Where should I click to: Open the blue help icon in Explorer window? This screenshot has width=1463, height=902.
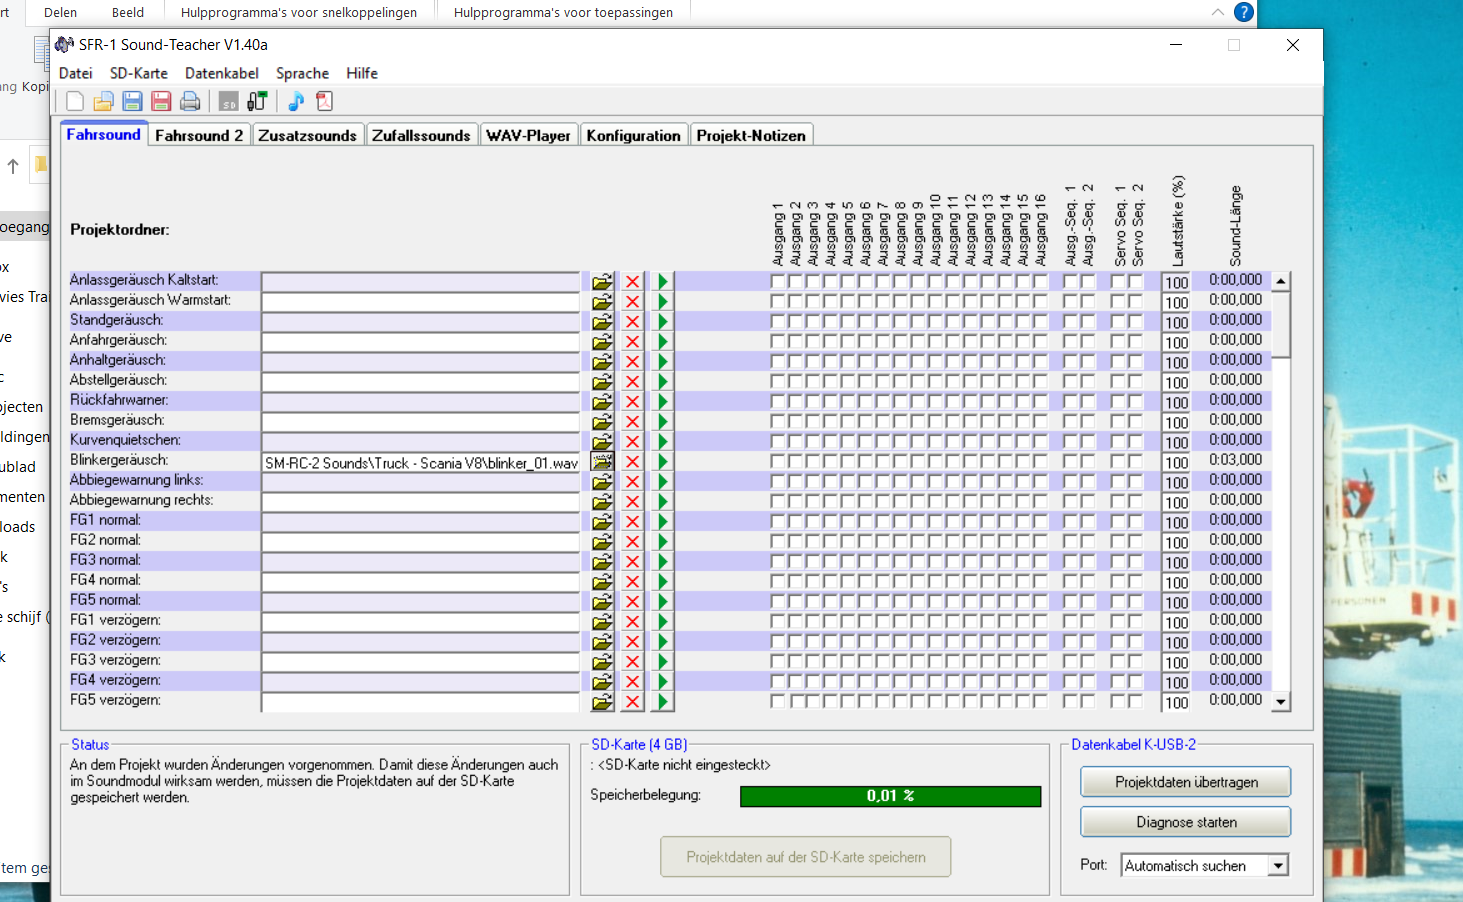click(1243, 12)
